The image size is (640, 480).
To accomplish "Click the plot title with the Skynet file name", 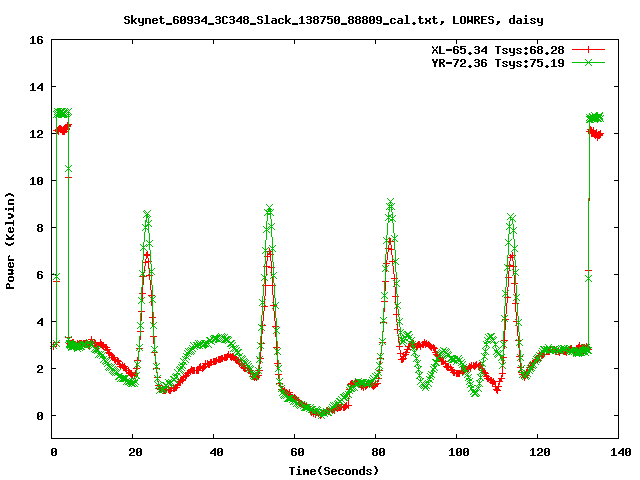I will click(x=333, y=20).
